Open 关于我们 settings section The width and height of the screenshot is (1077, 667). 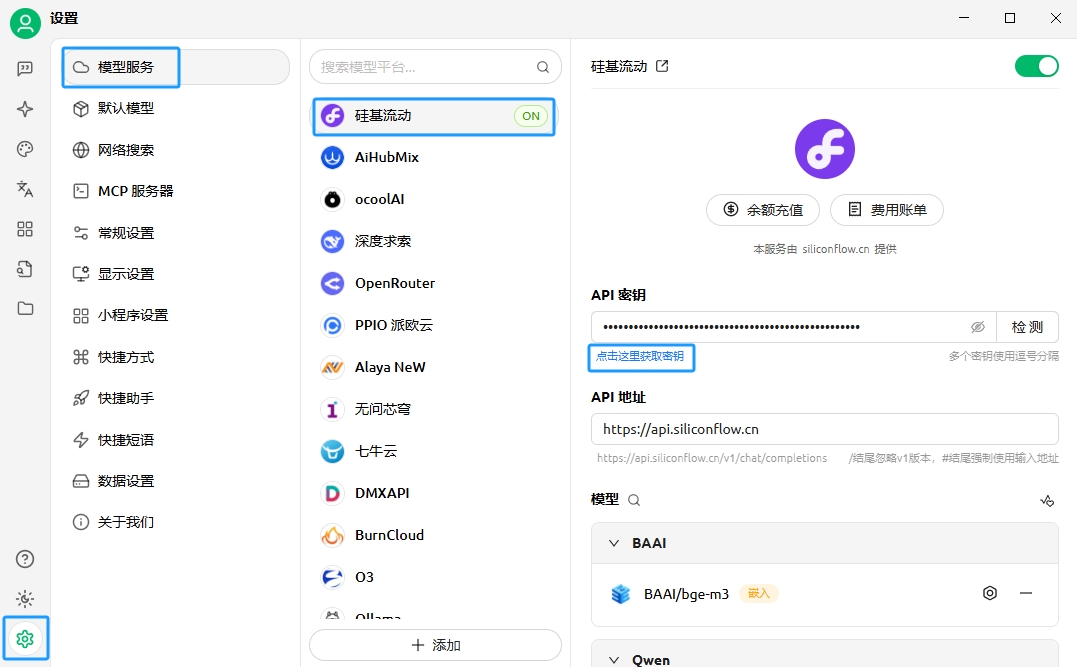click(176, 522)
